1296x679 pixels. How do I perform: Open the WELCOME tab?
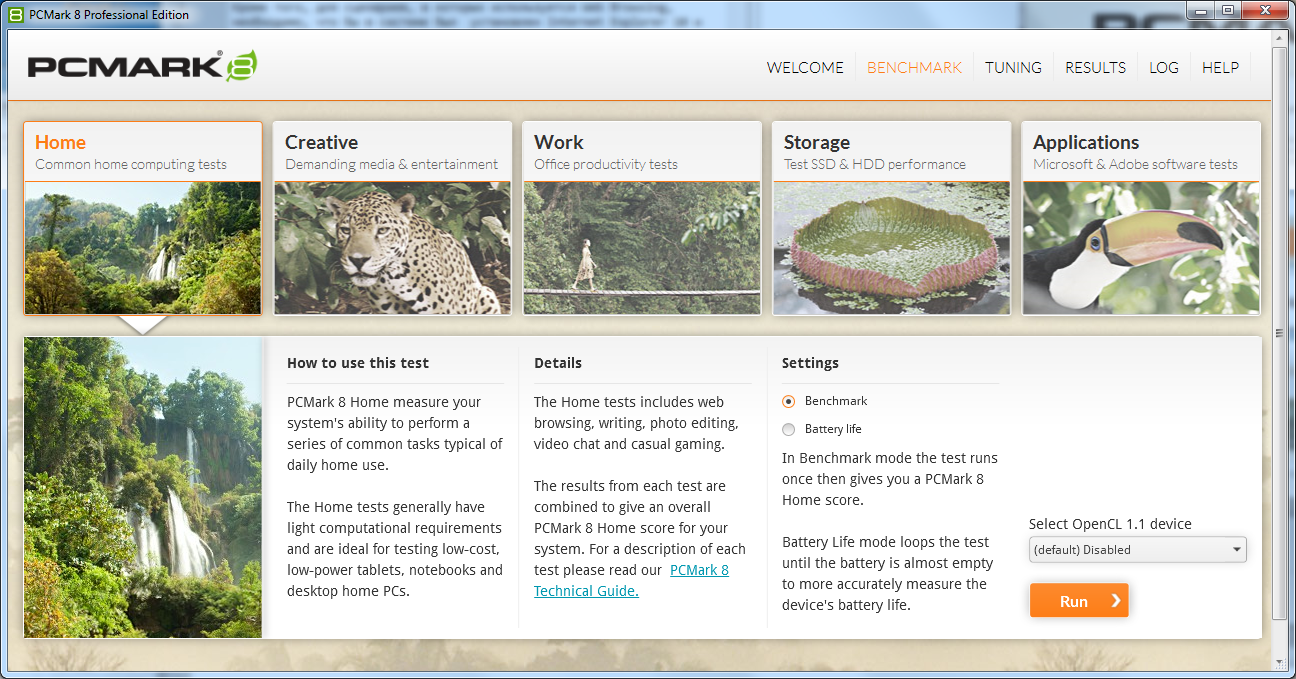(x=805, y=68)
